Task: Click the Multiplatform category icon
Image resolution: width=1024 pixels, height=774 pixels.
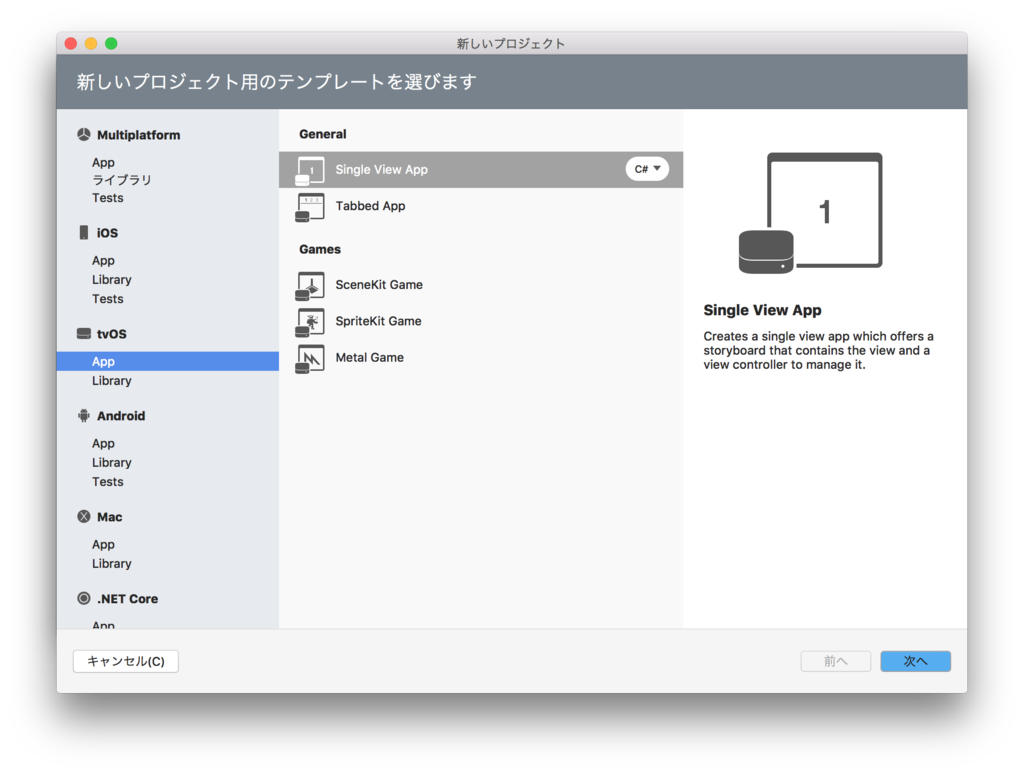Action: pos(84,135)
